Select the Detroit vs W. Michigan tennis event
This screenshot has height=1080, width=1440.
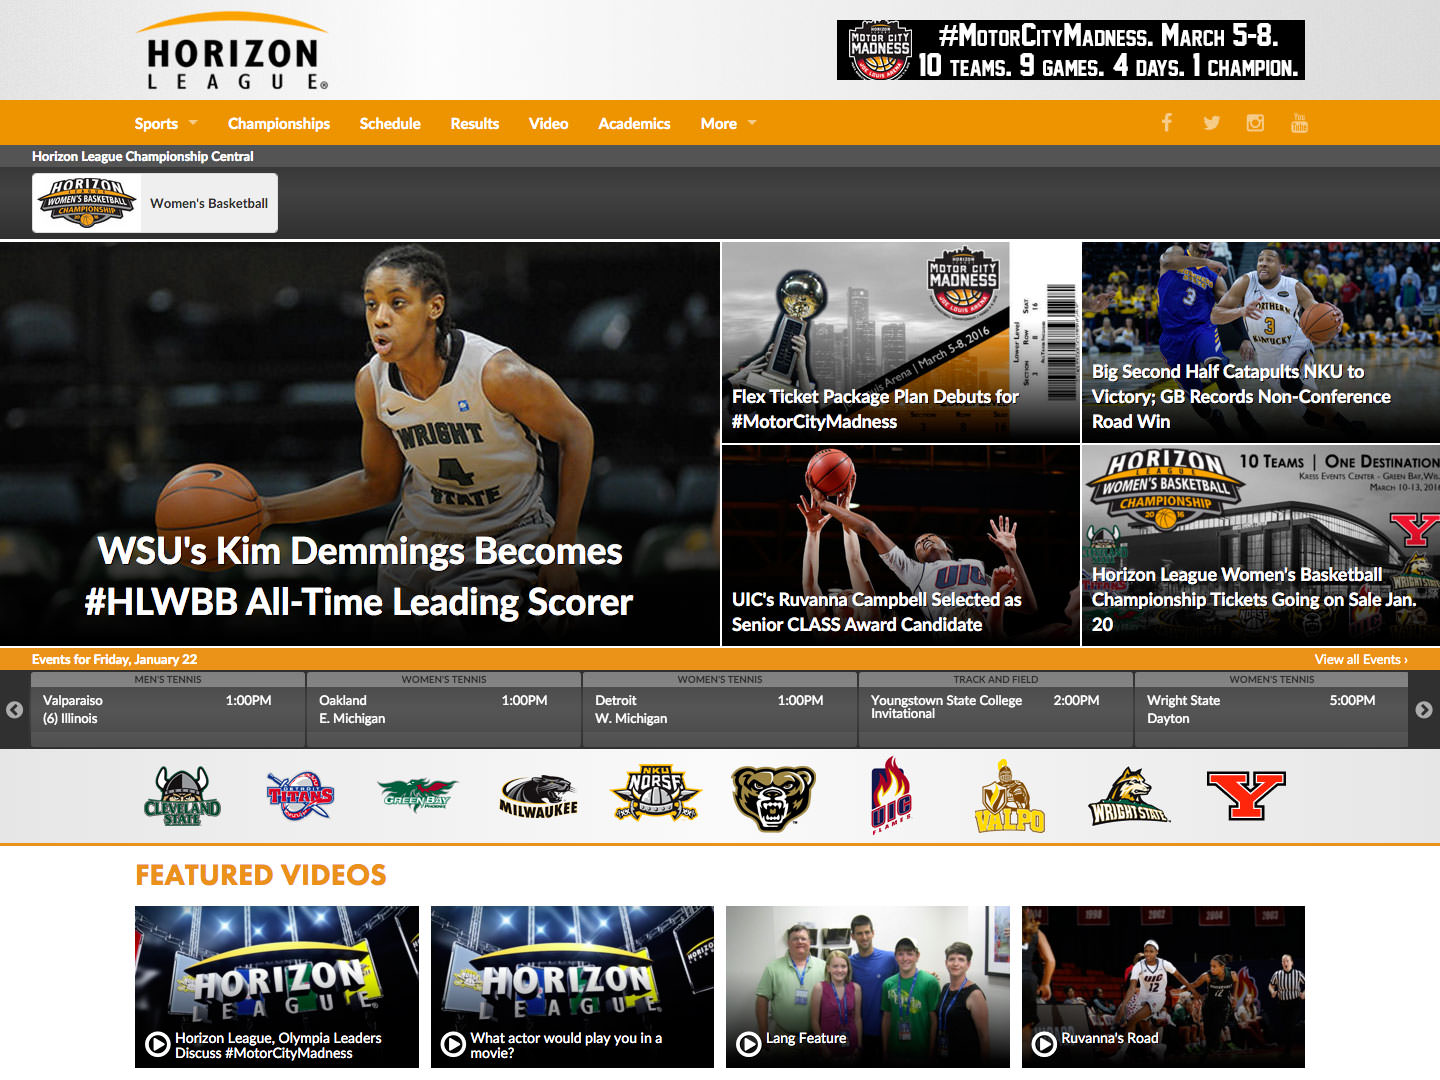point(720,709)
